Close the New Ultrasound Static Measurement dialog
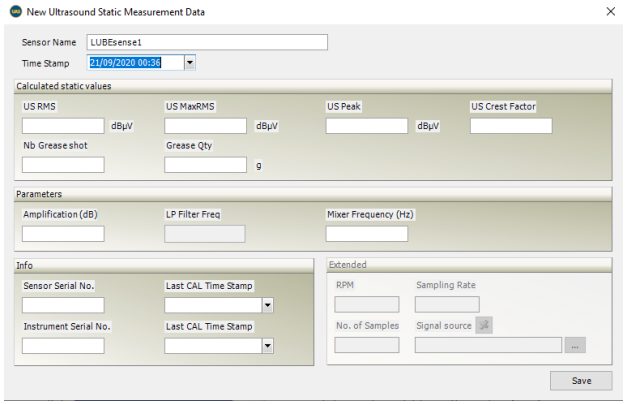The image size is (627, 404). tap(611, 11)
